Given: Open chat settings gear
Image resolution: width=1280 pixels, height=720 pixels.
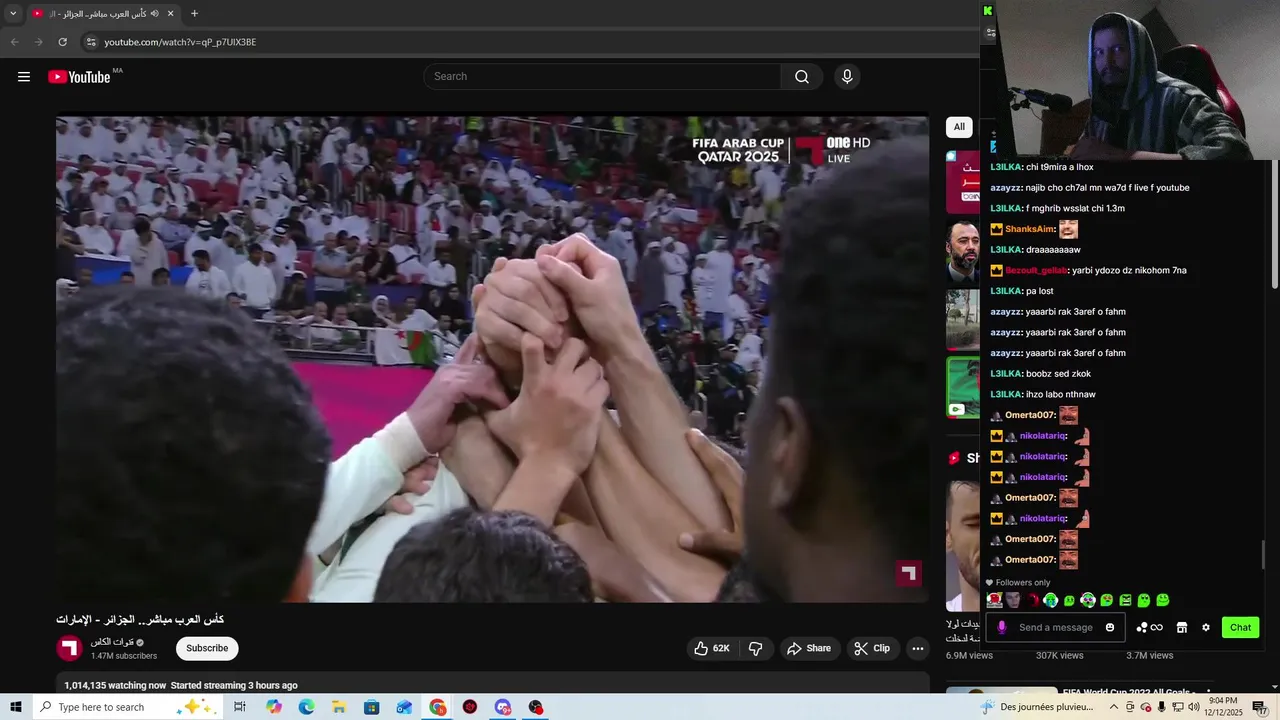Looking at the screenshot, I should pos(1206,627).
